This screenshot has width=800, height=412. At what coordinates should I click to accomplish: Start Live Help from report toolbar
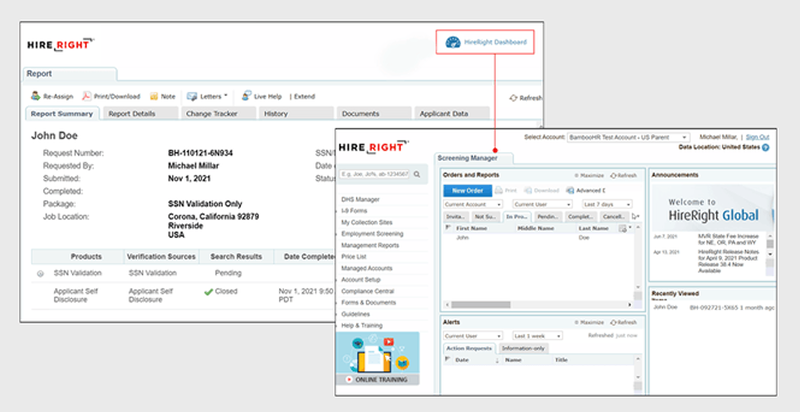(261, 96)
